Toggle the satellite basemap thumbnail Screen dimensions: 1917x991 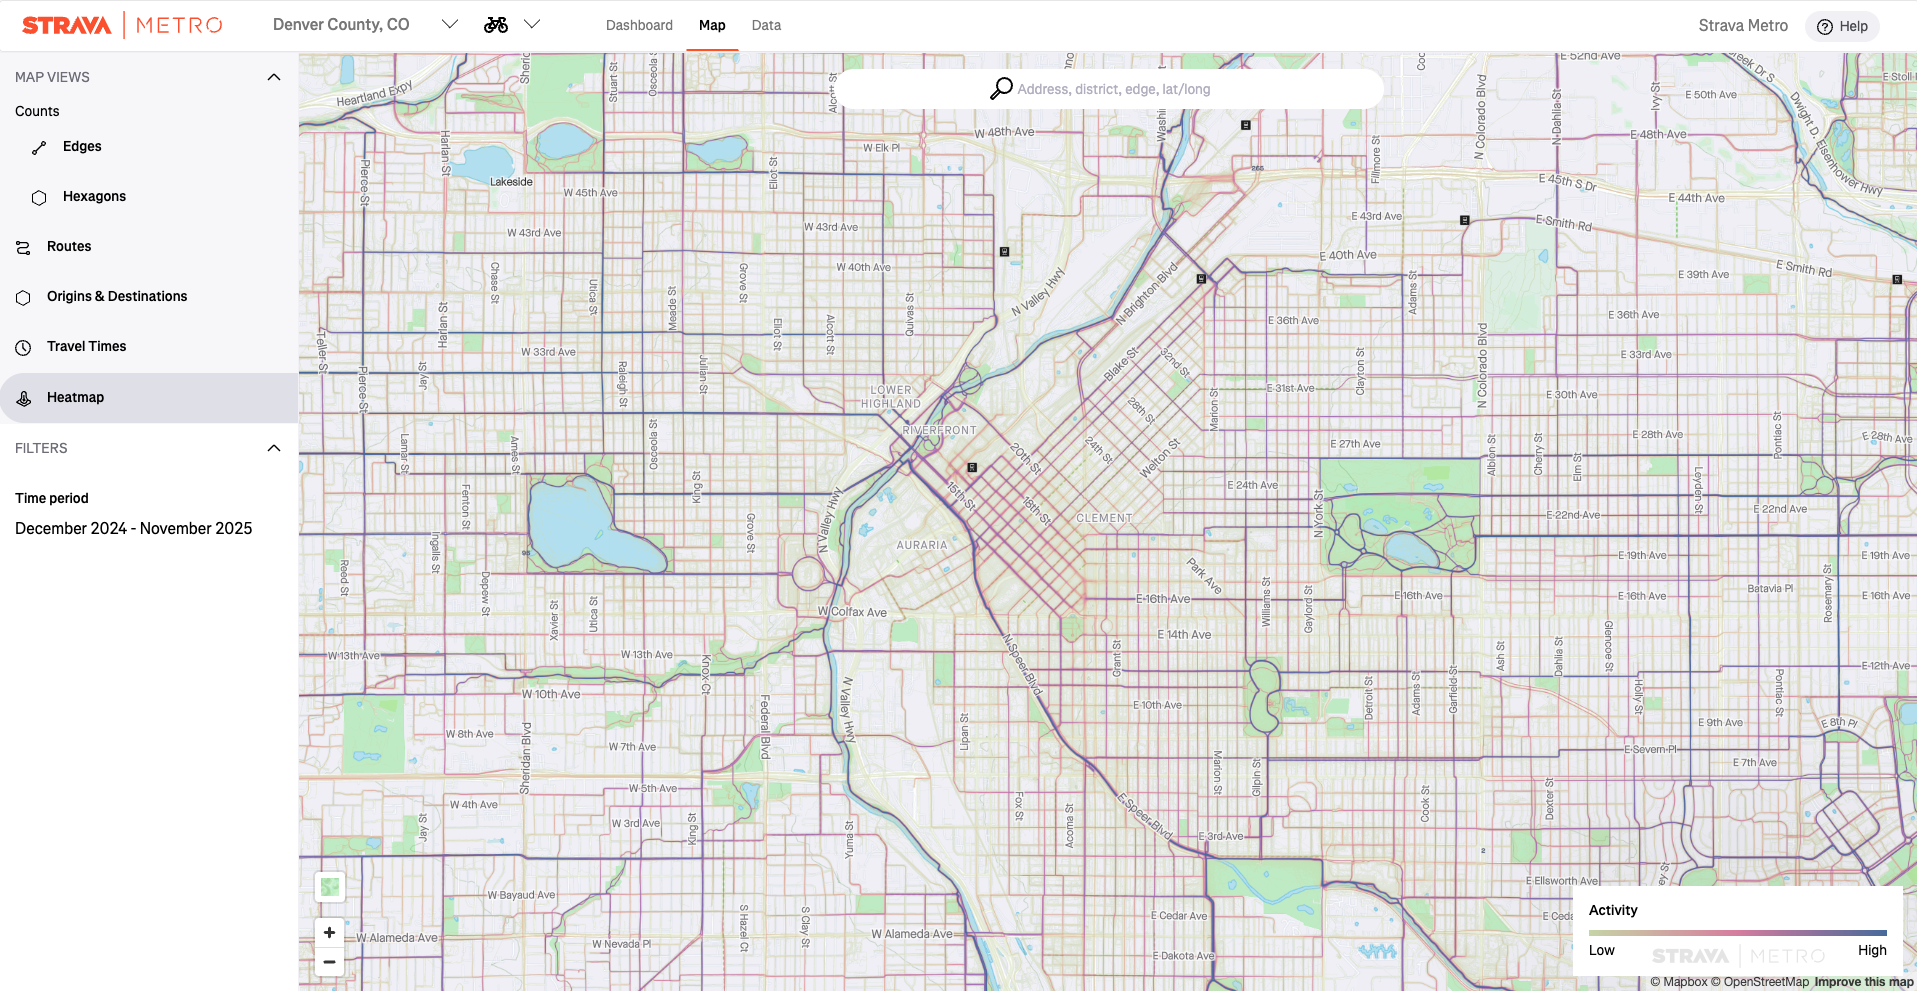(330, 887)
